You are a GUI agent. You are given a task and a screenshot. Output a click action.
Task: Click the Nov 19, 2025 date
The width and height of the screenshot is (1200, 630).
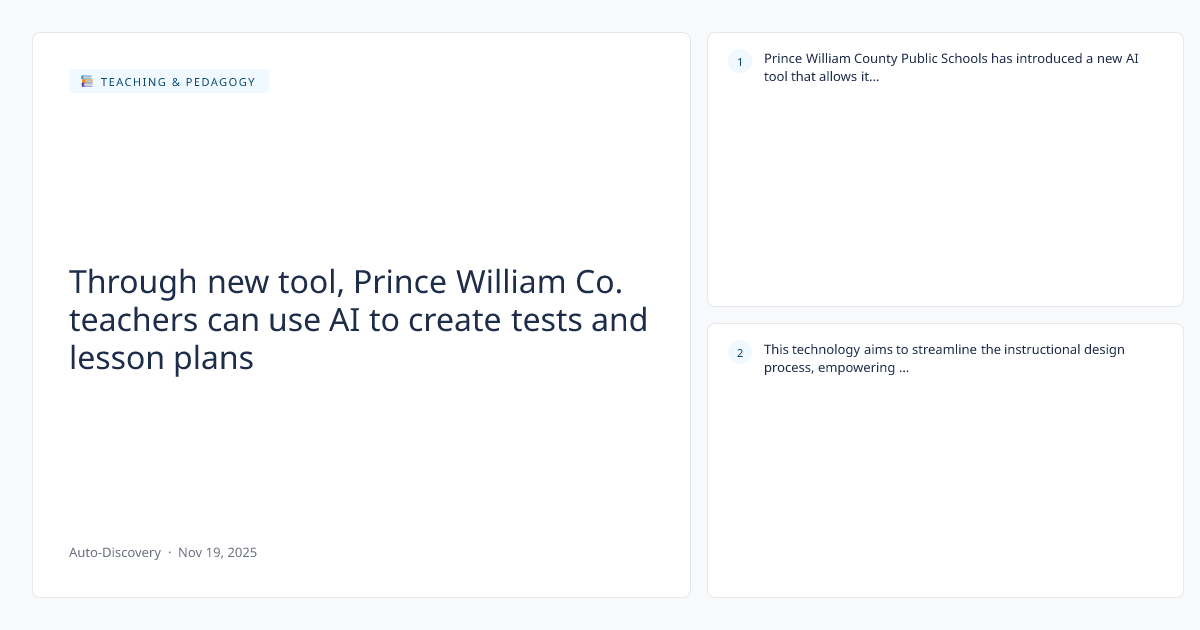217,552
